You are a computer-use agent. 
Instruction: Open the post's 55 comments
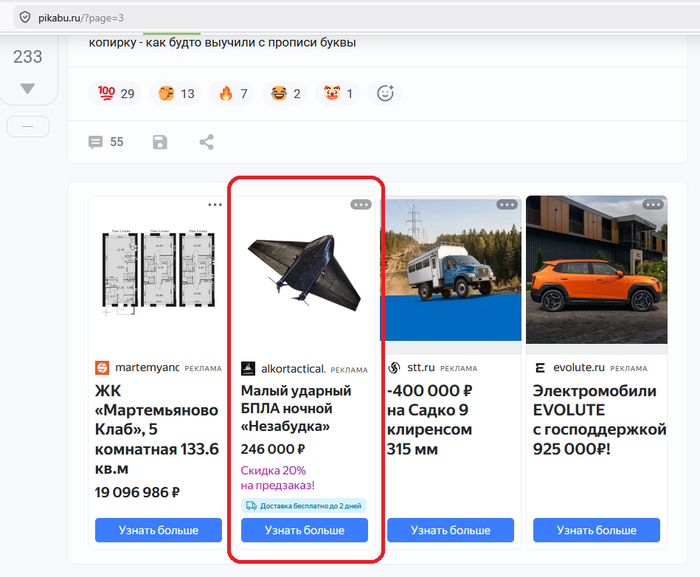(105, 142)
